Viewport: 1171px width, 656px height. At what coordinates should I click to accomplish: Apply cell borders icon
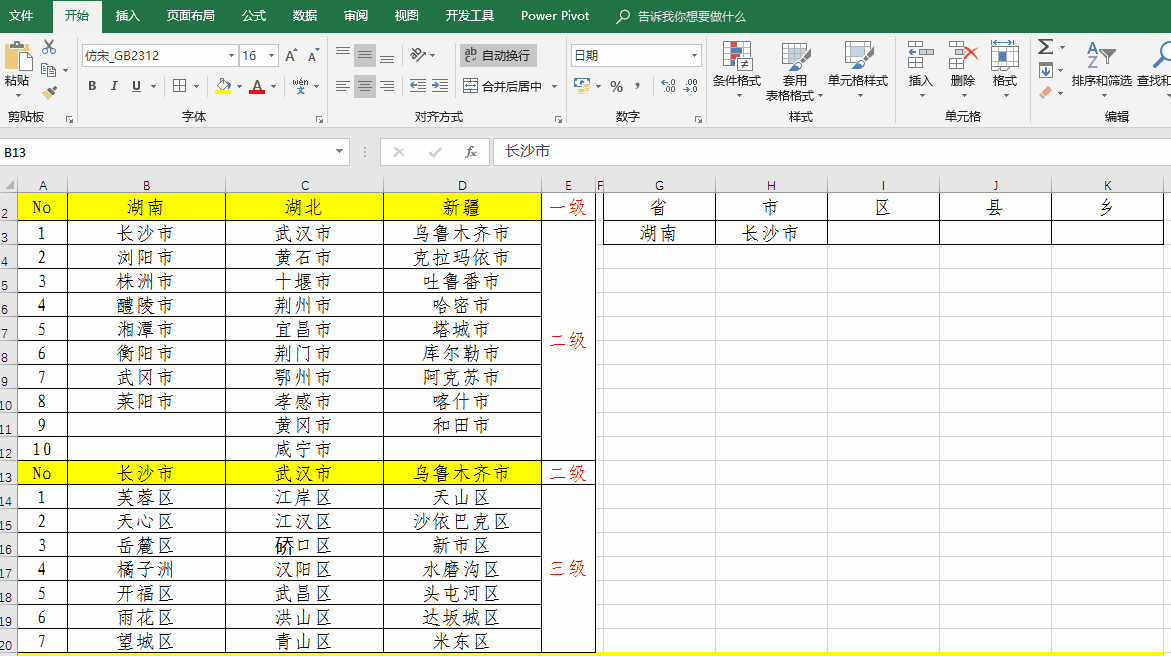pos(180,86)
